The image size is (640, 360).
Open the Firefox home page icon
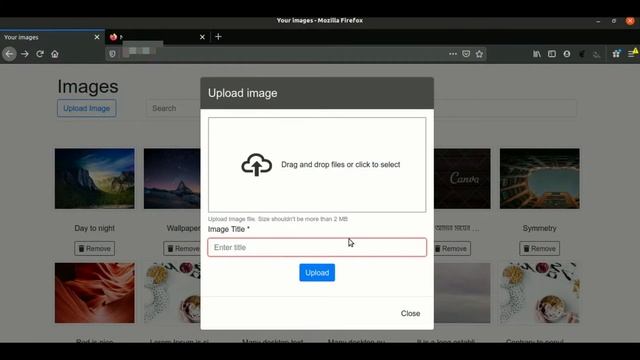pyautogui.click(x=55, y=54)
